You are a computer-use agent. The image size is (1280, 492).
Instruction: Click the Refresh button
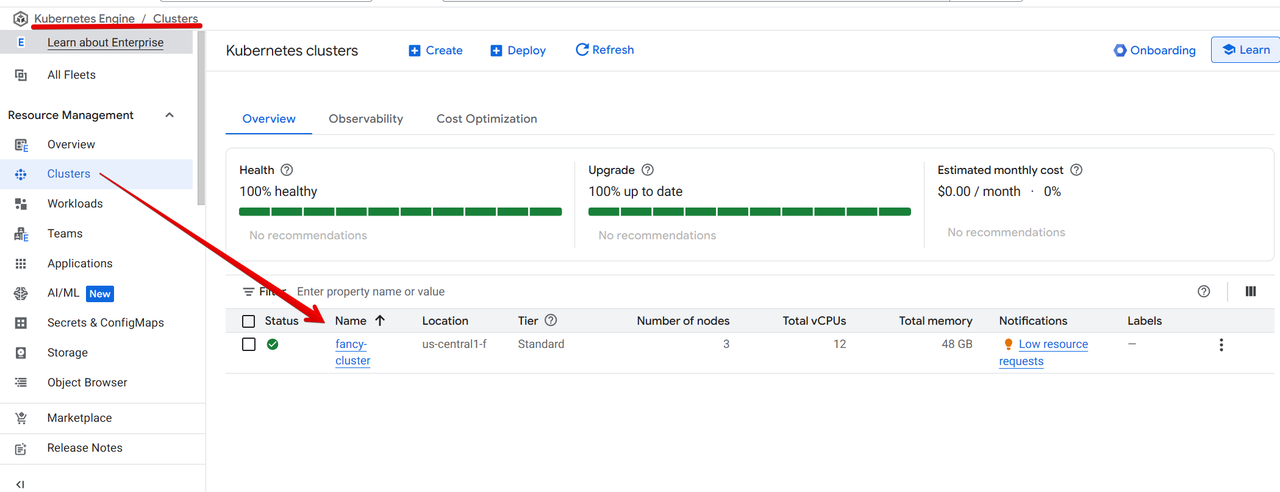[x=605, y=50]
